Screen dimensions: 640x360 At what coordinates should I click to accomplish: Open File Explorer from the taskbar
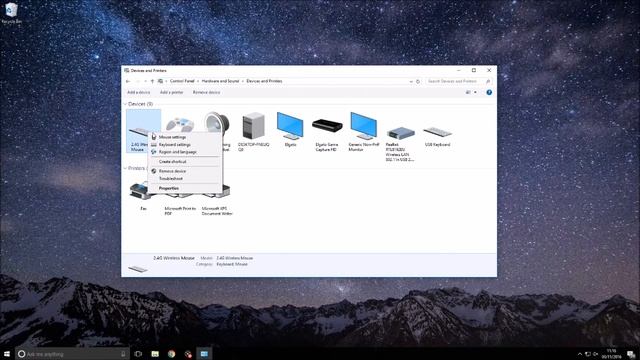[155, 353]
